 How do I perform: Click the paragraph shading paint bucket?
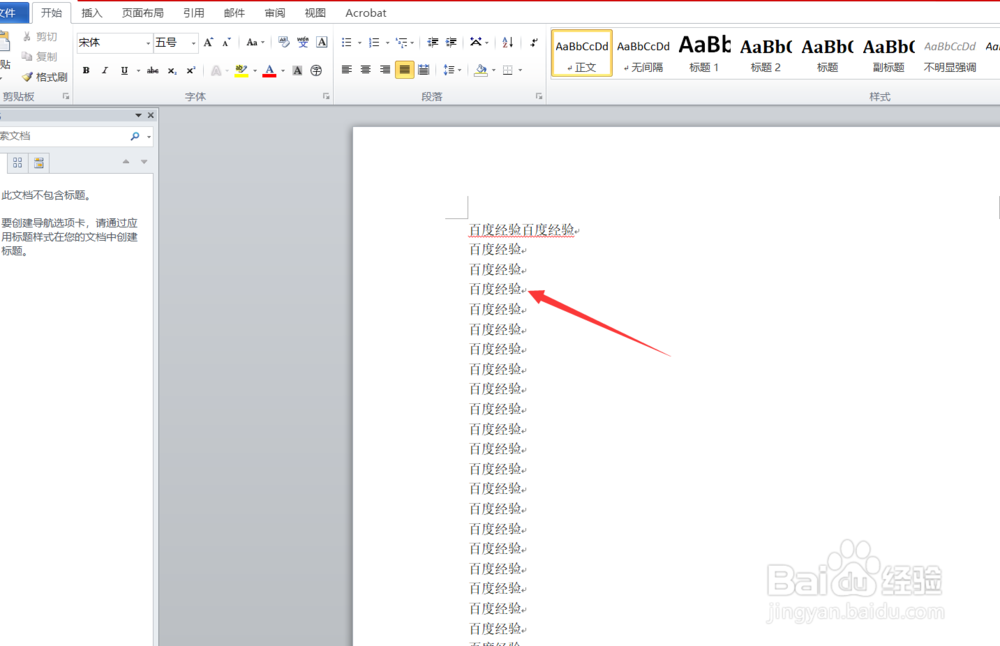[481, 70]
